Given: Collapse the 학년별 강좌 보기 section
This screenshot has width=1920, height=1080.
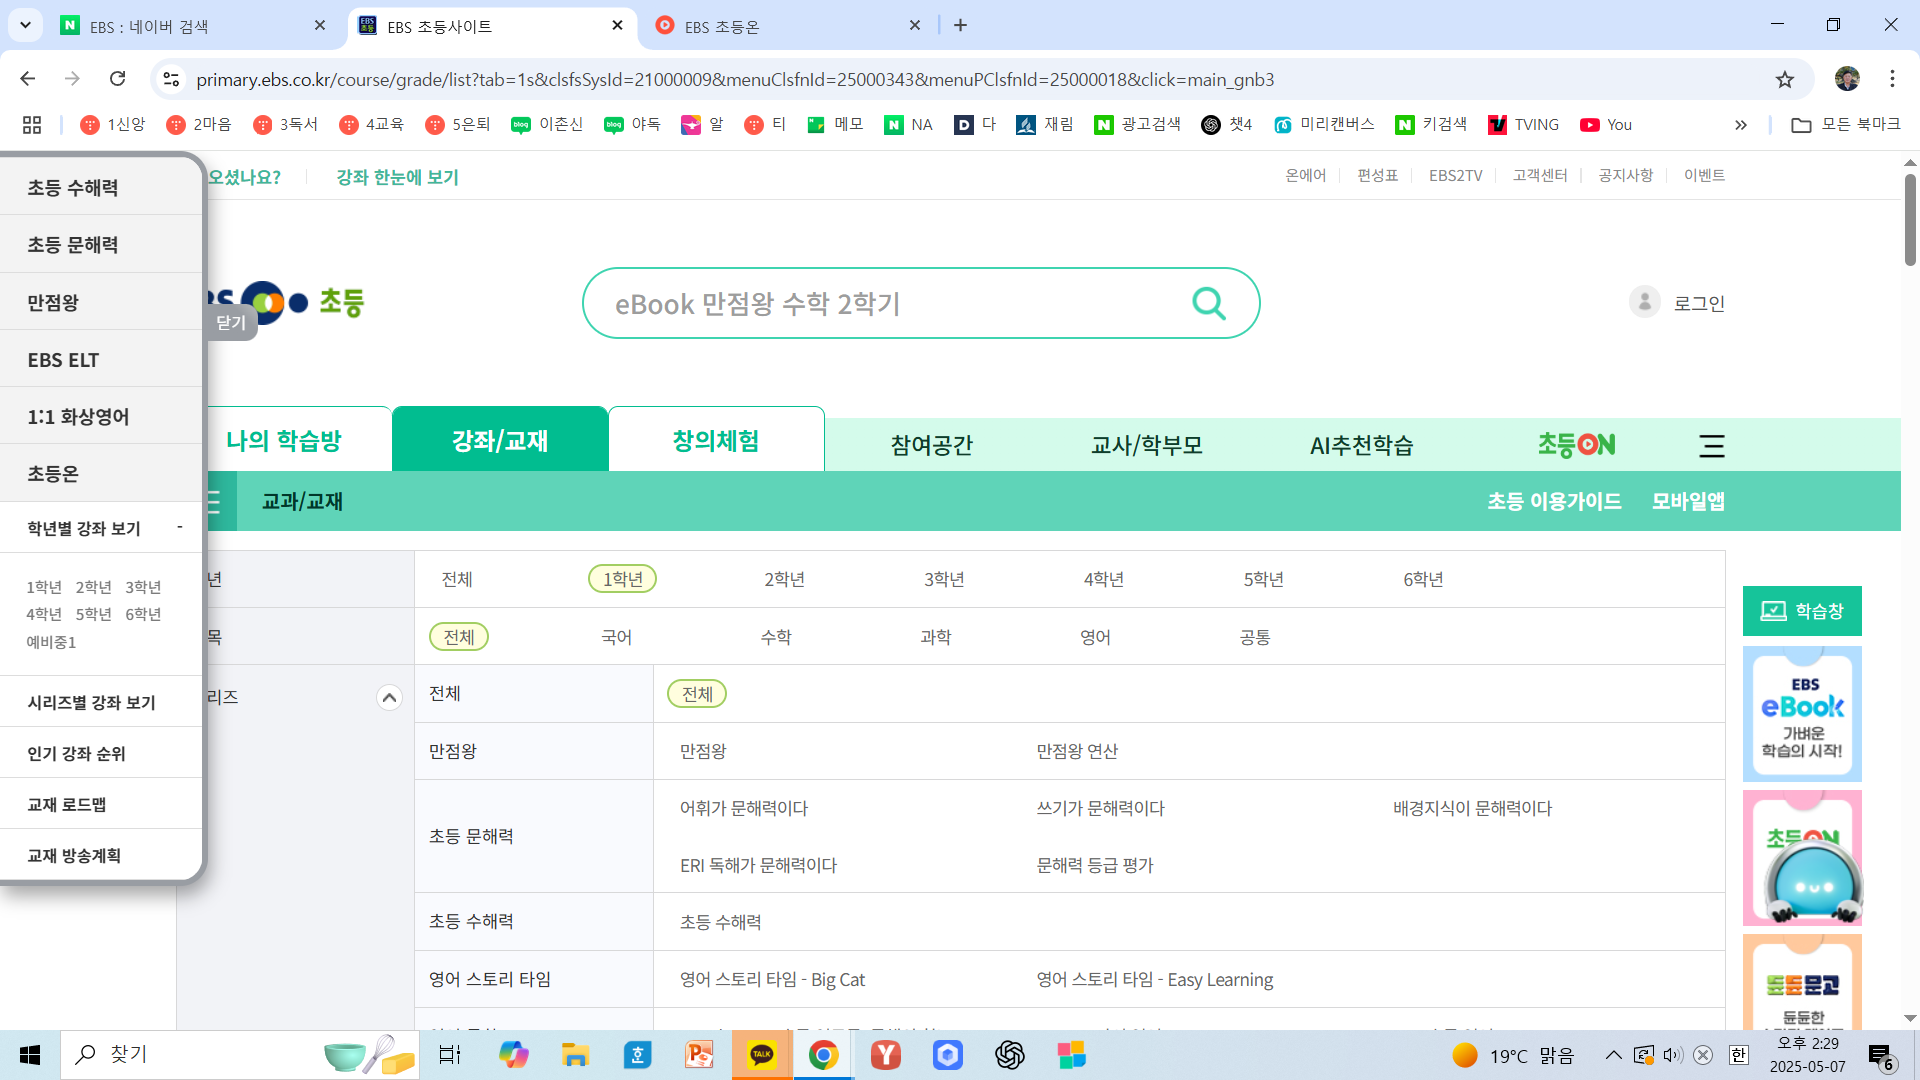Looking at the screenshot, I should [180, 527].
